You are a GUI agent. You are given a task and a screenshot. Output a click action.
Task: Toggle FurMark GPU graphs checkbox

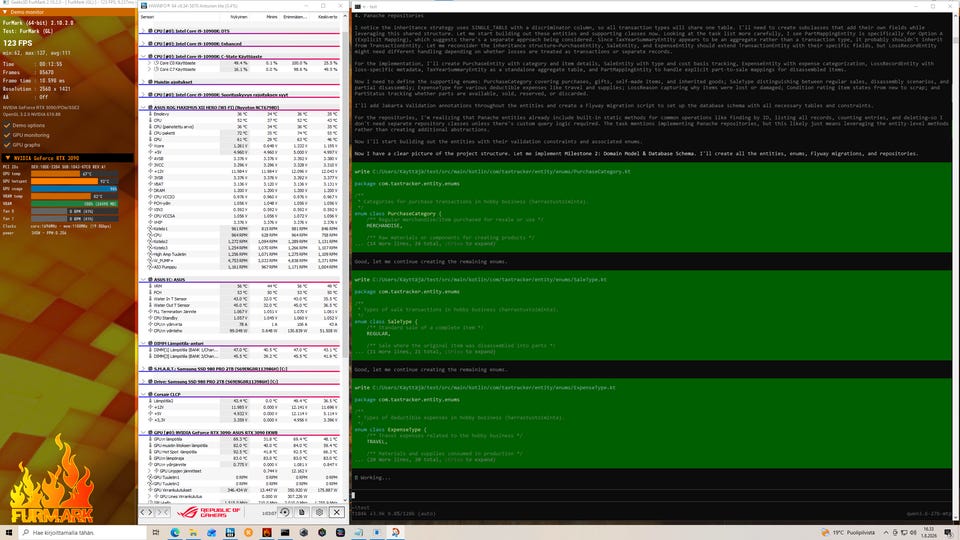pyautogui.click(x=7, y=145)
